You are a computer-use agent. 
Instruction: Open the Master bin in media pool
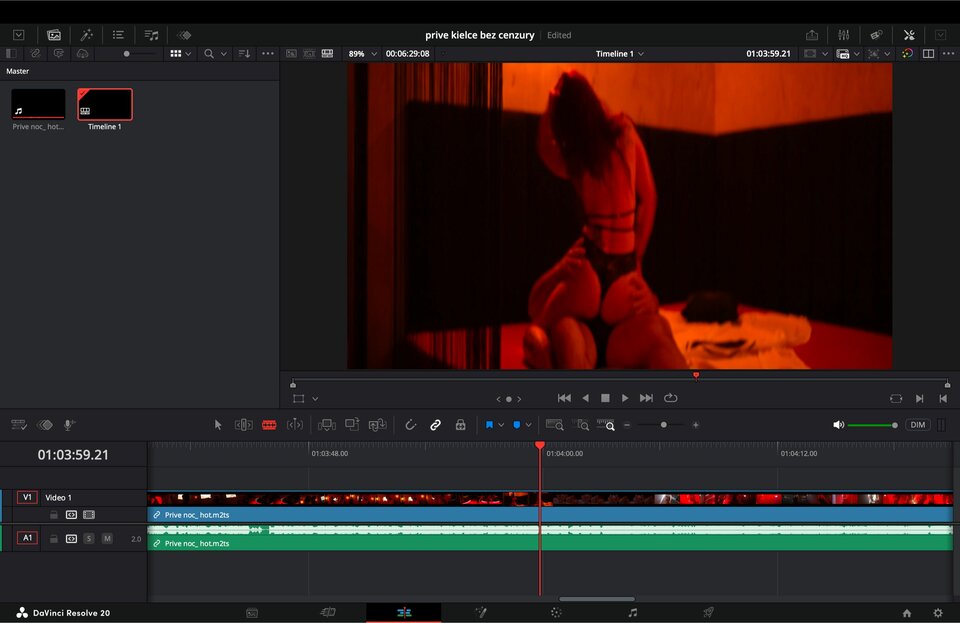(x=18, y=71)
